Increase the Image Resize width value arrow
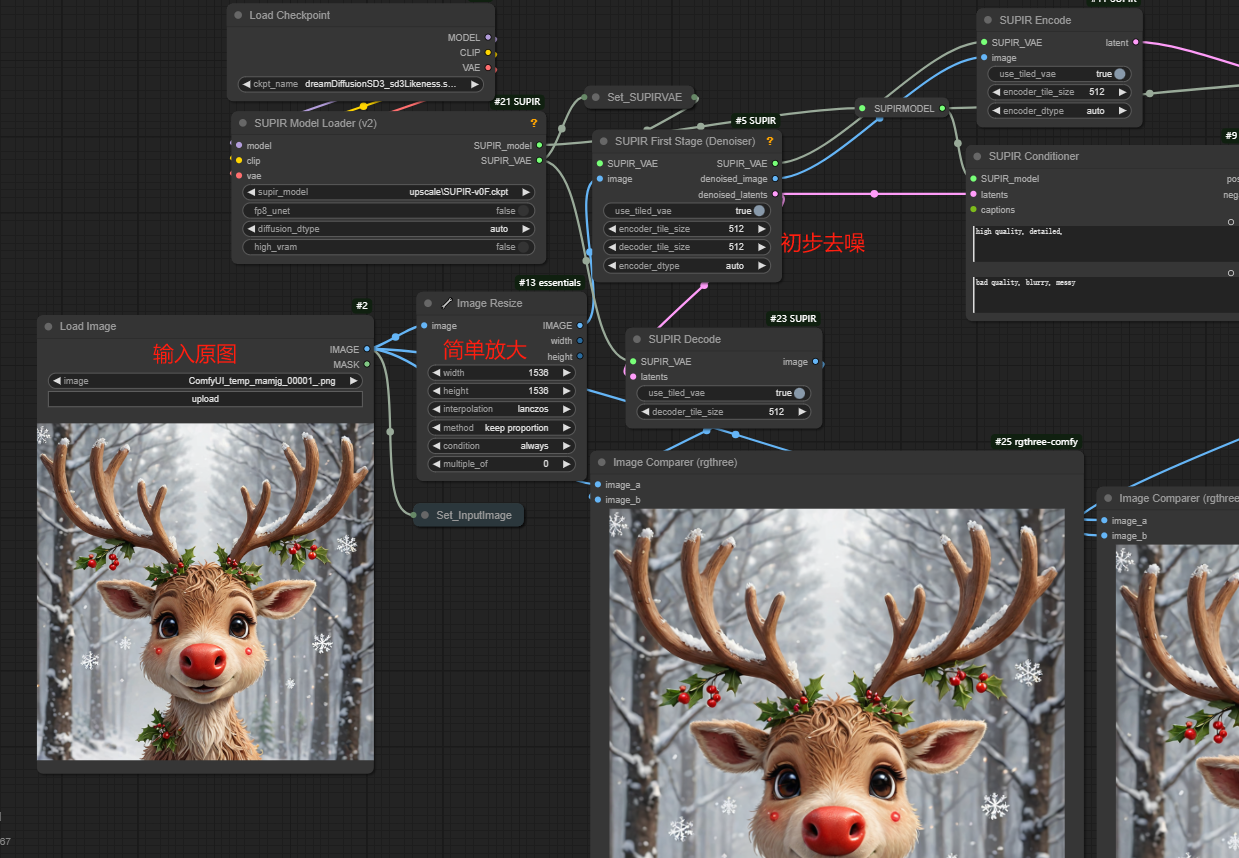This screenshot has height=858, width=1239. (567, 373)
